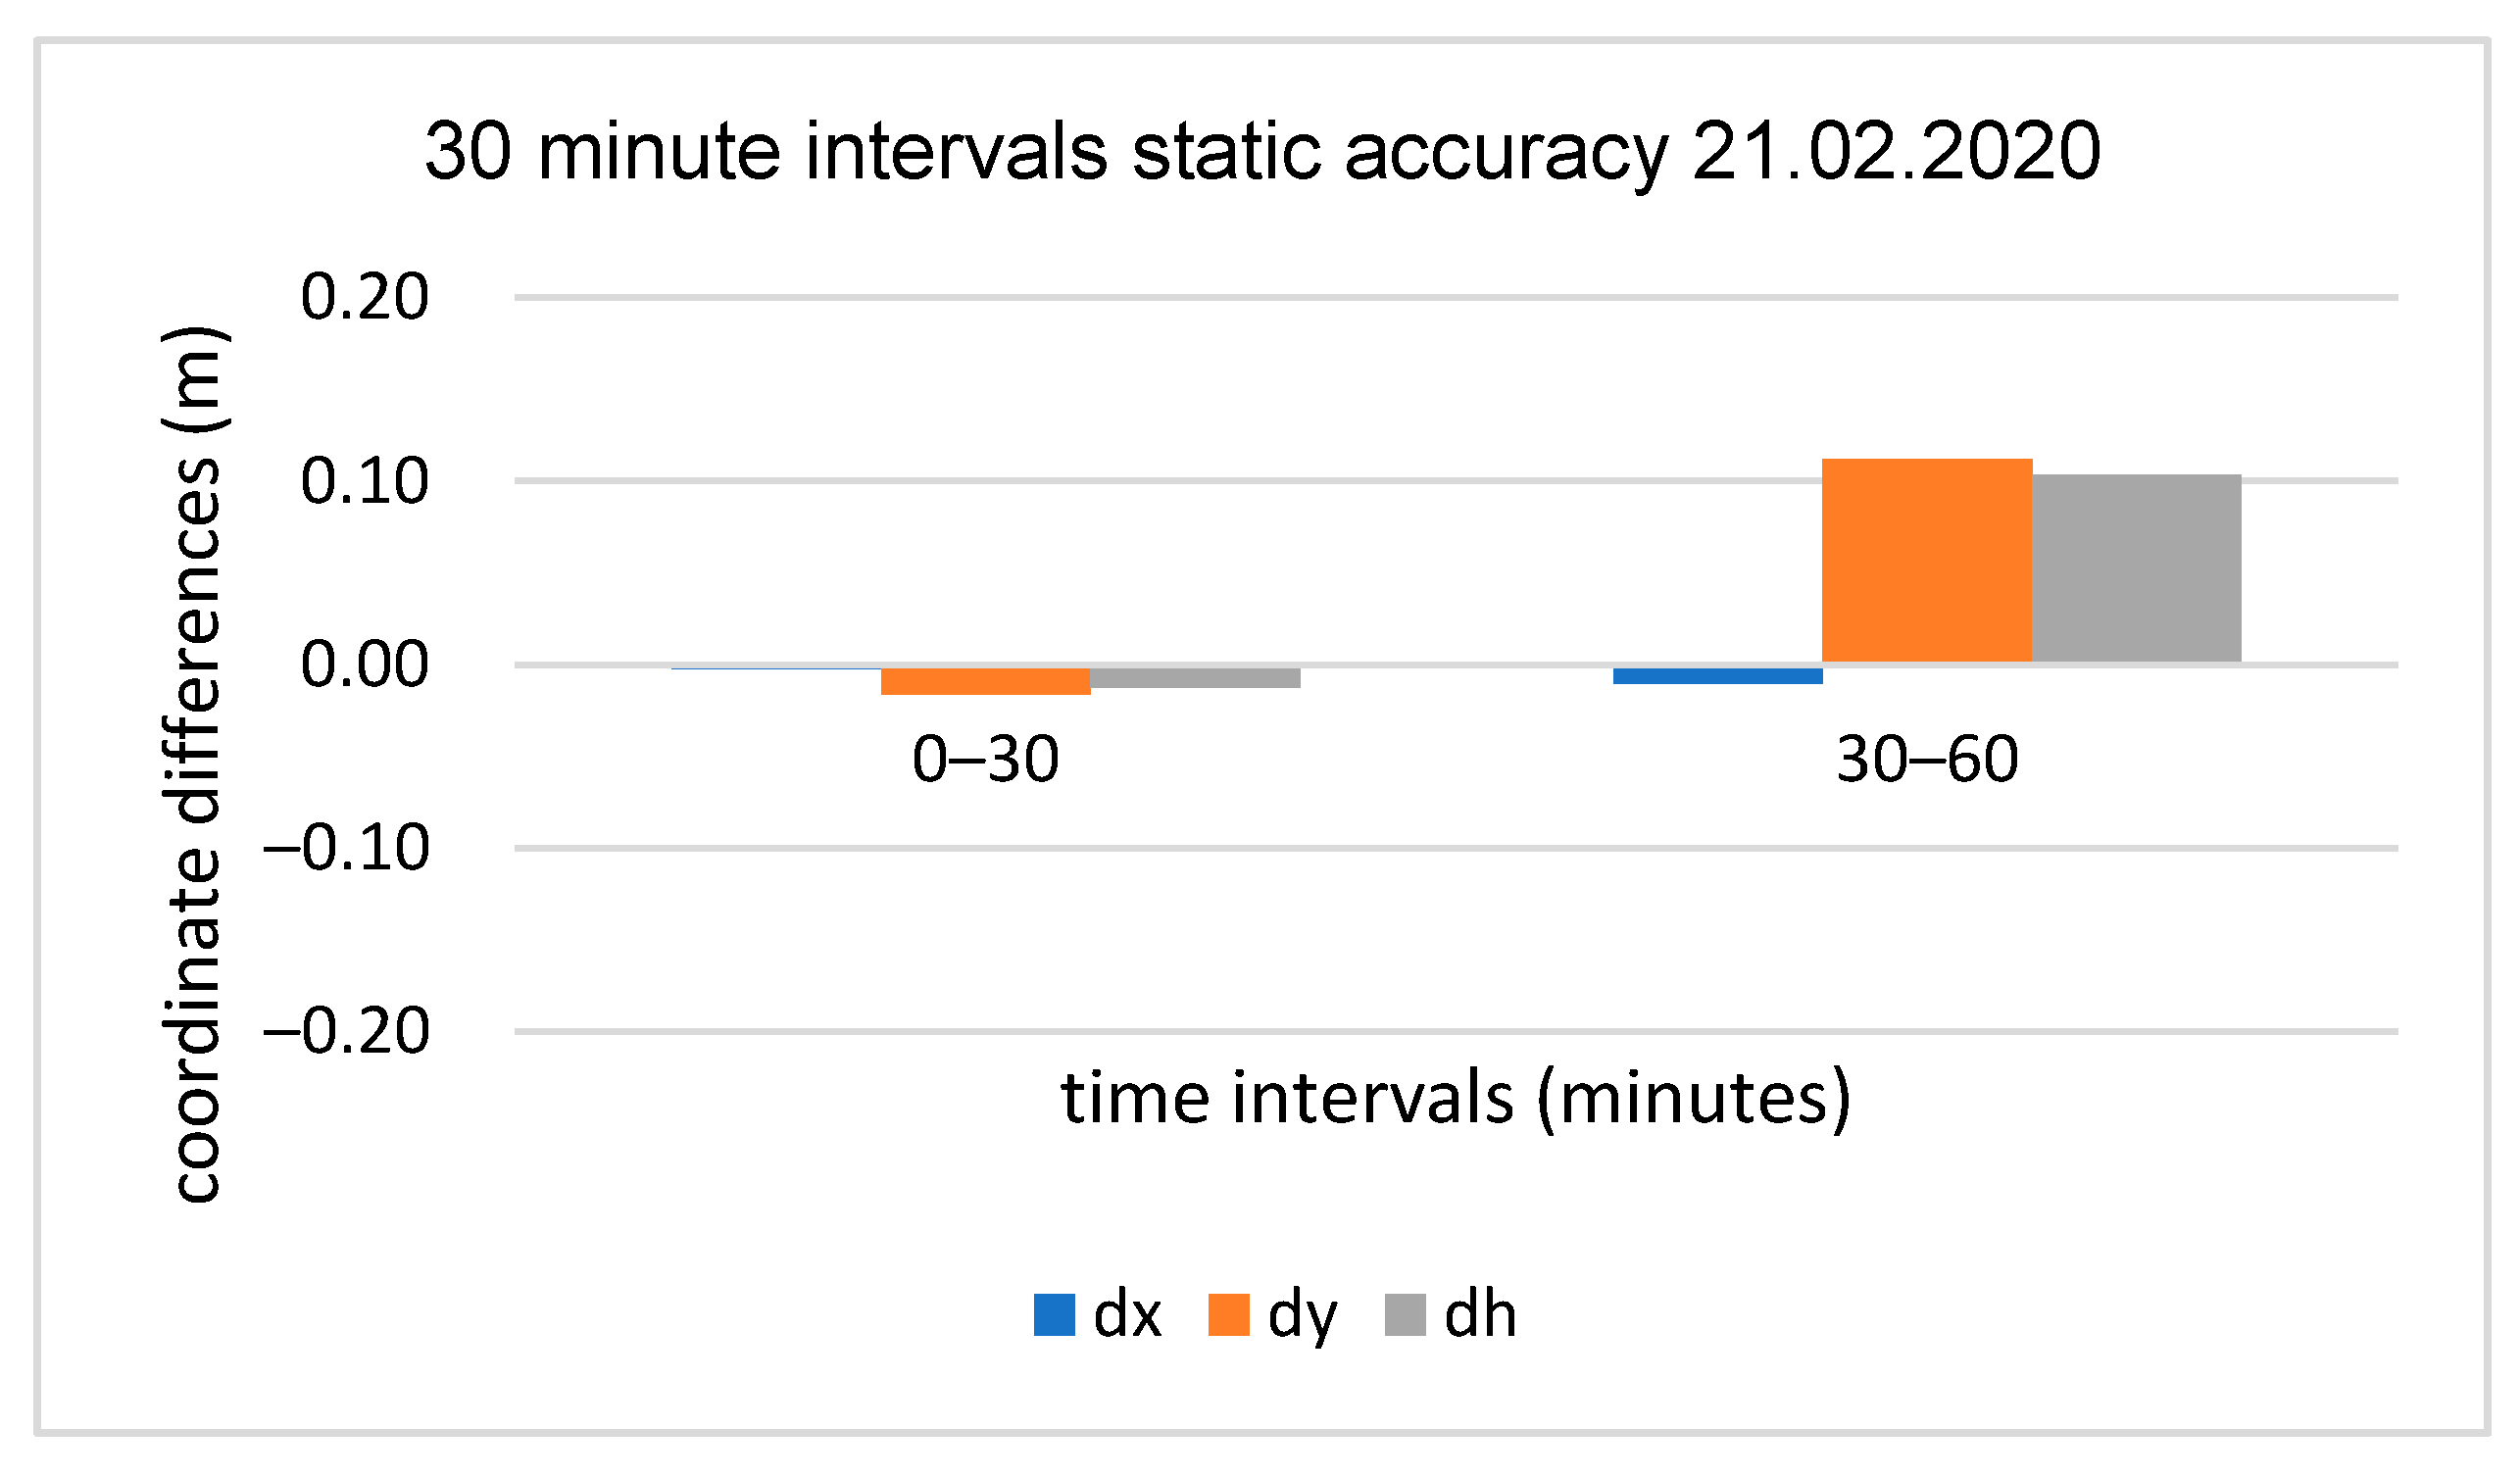
Task: Click the blue dx bar for 30–60
Action: (1718, 676)
